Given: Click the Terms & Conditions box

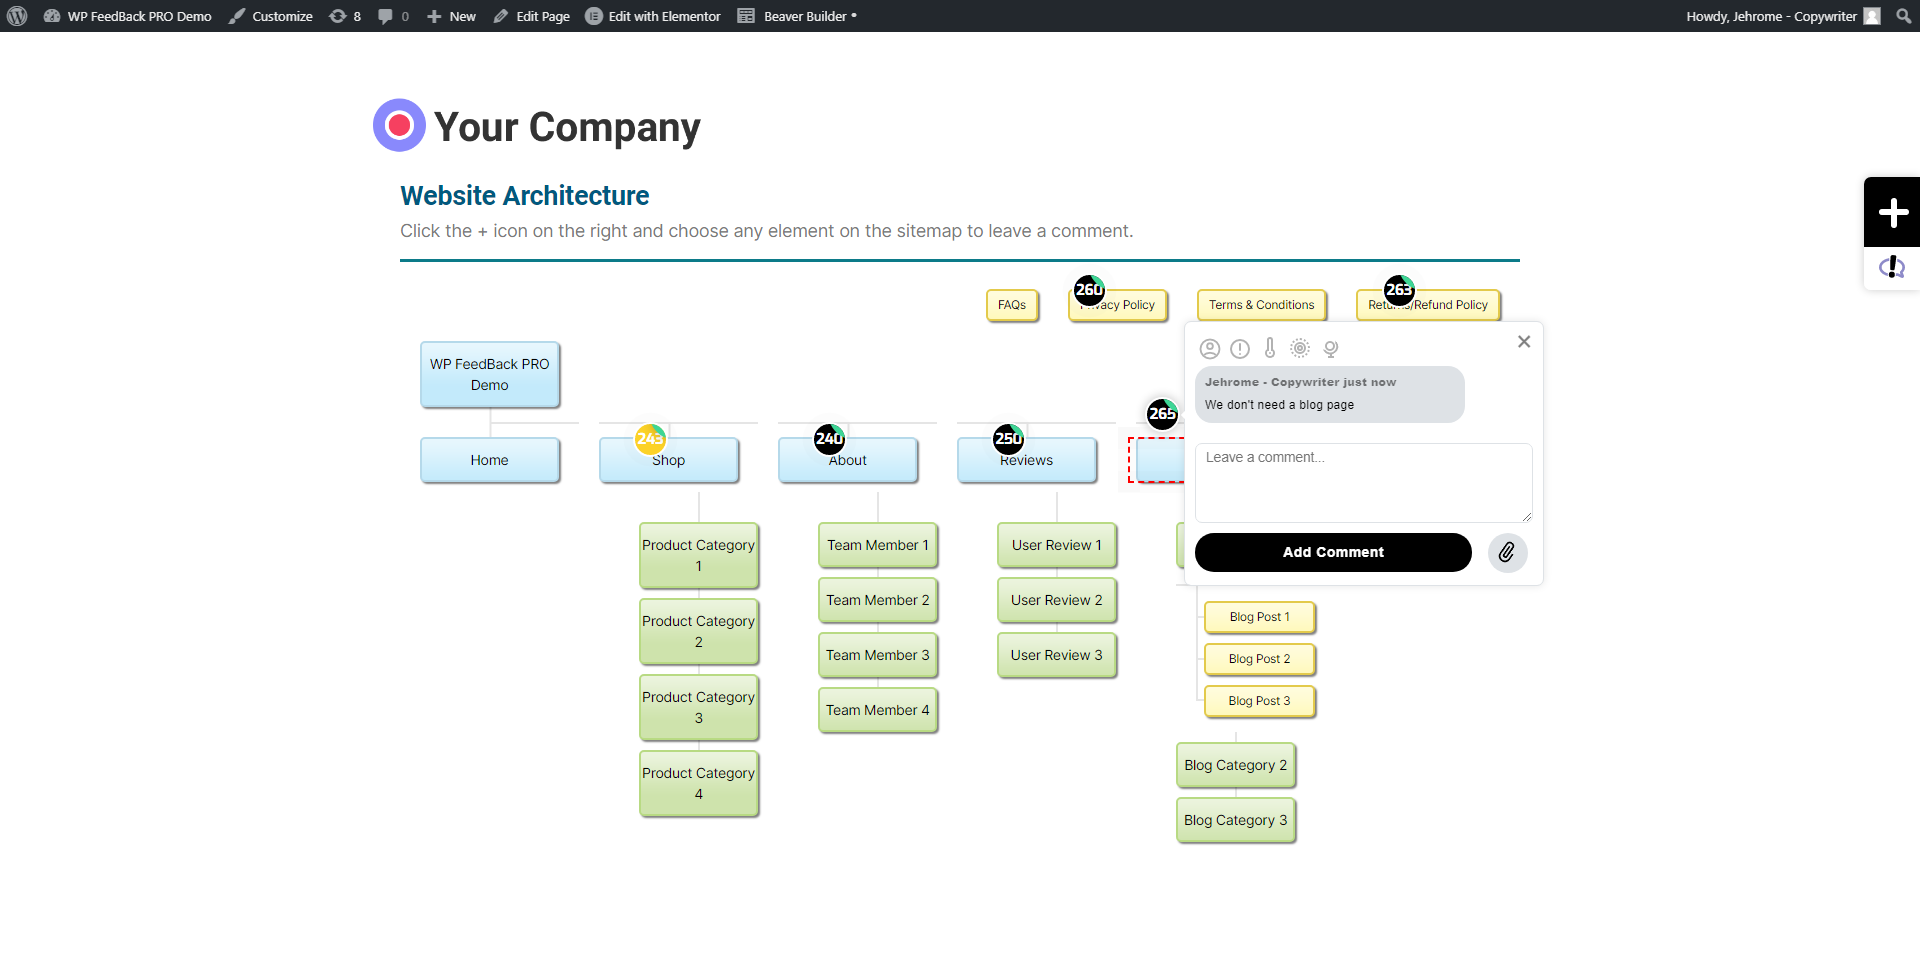Looking at the screenshot, I should click(x=1261, y=305).
